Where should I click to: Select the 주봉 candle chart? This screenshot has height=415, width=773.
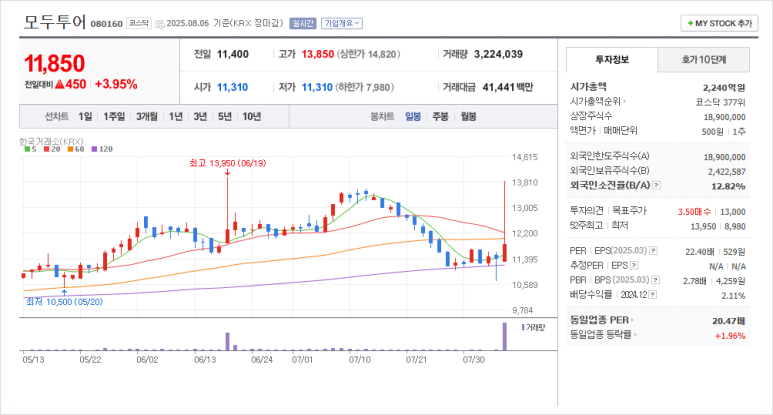440,117
